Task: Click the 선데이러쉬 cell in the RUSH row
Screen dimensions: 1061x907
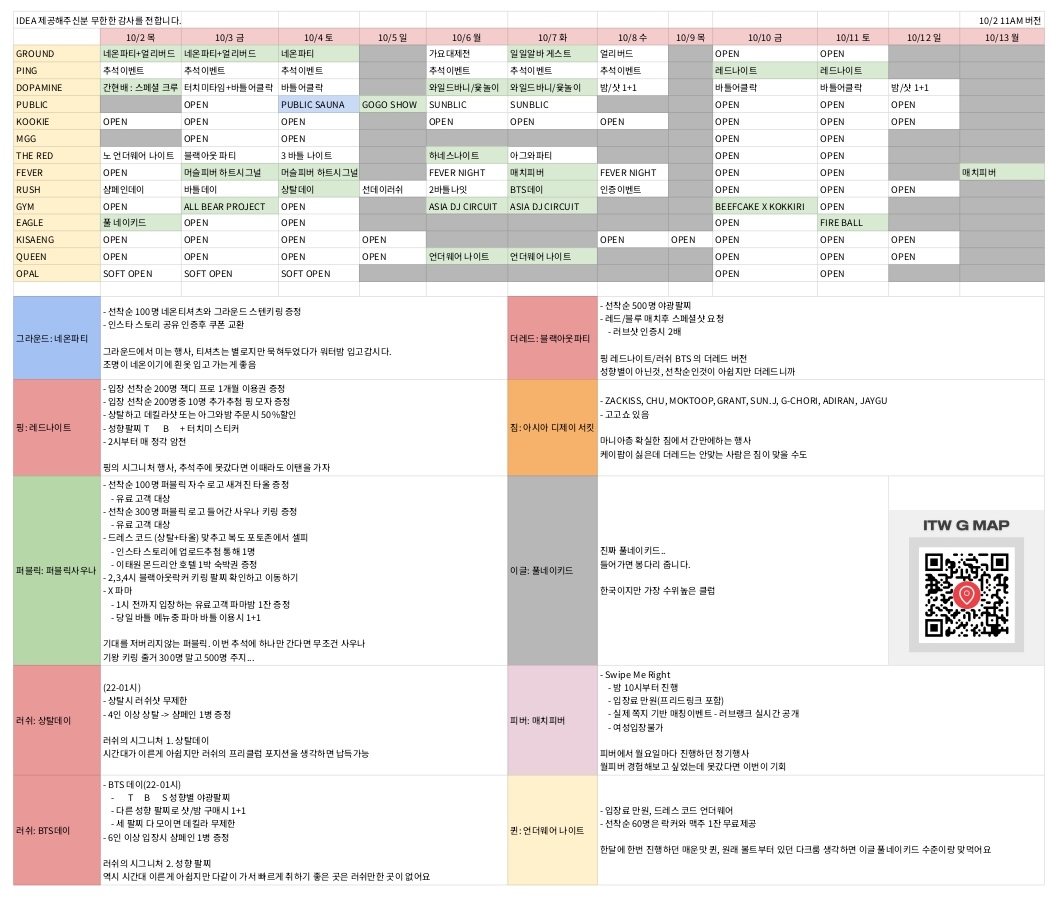Action: pos(392,189)
